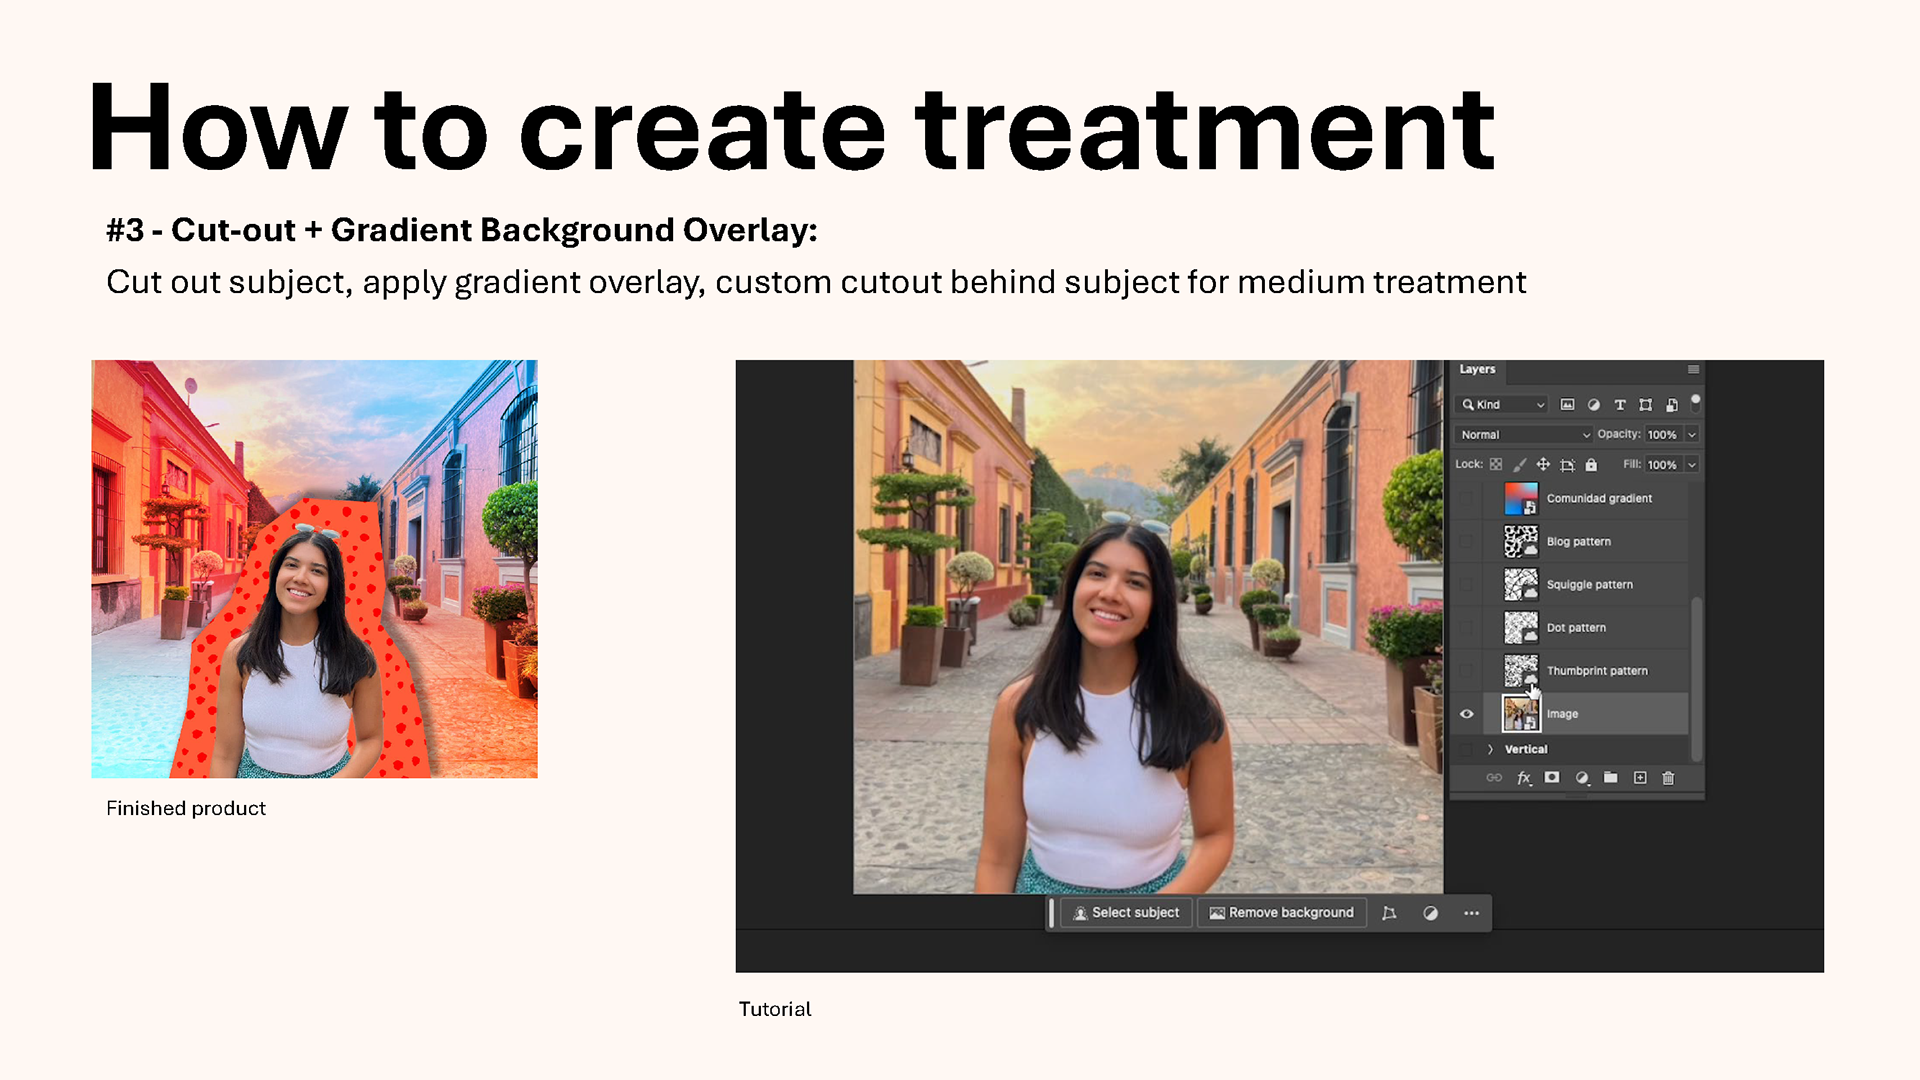The height and width of the screenshot is (1080, 1920).
Task: Click the link layers icon
Action: tap(1494, 778)
